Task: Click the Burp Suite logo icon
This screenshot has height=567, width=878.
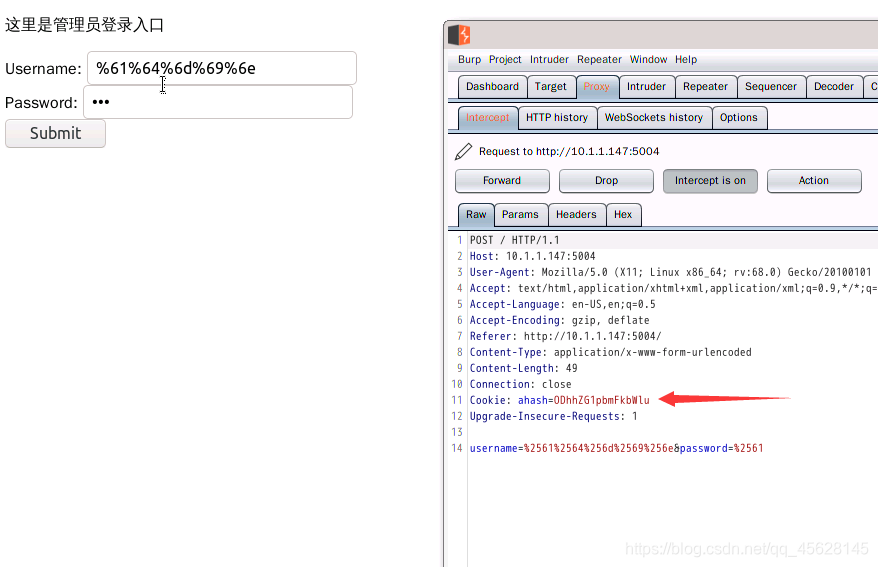Action: (x=459, y=35)
